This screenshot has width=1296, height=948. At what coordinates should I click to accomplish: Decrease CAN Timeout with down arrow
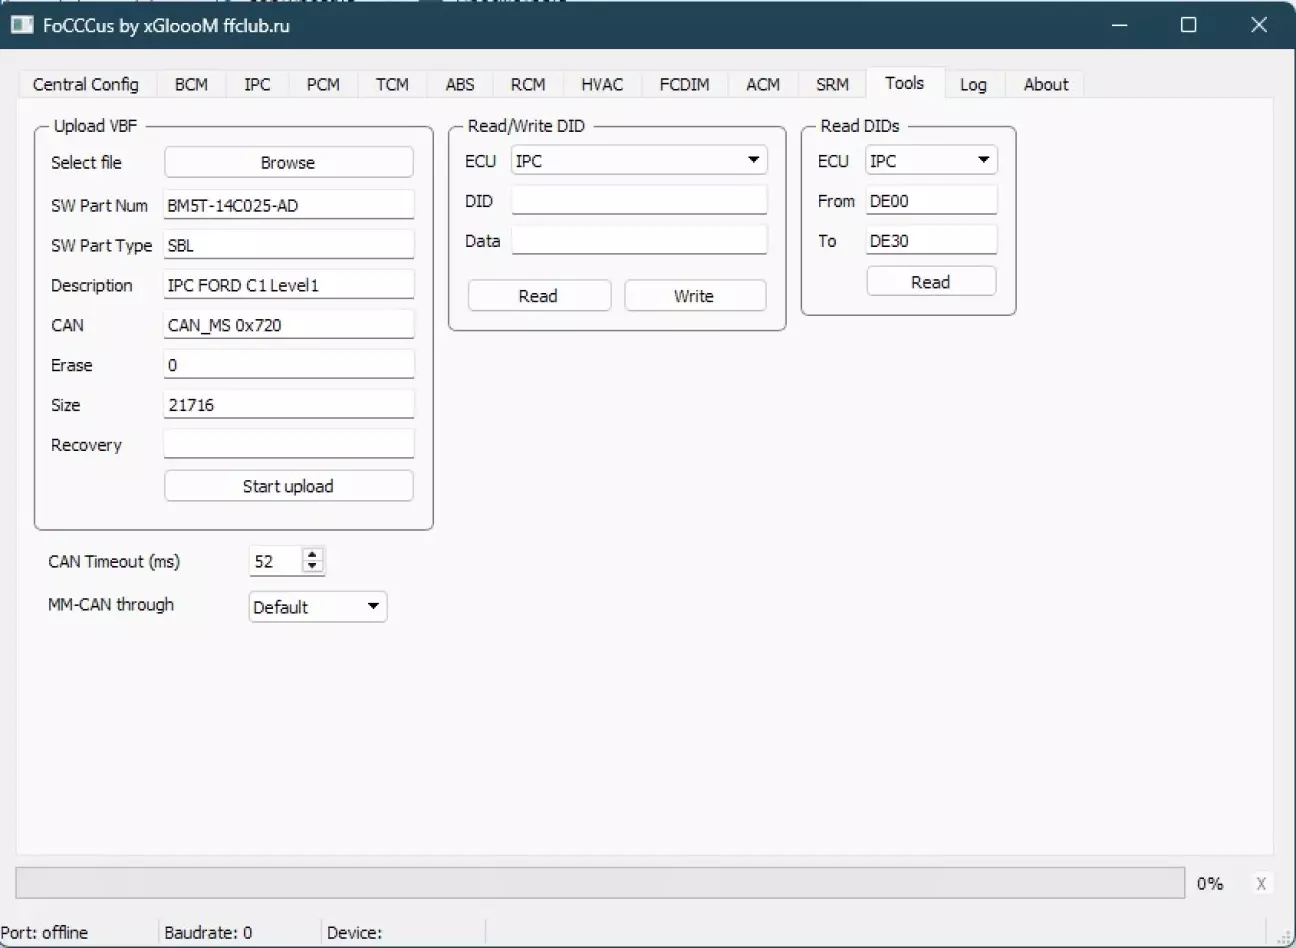(x=313, y=567)
